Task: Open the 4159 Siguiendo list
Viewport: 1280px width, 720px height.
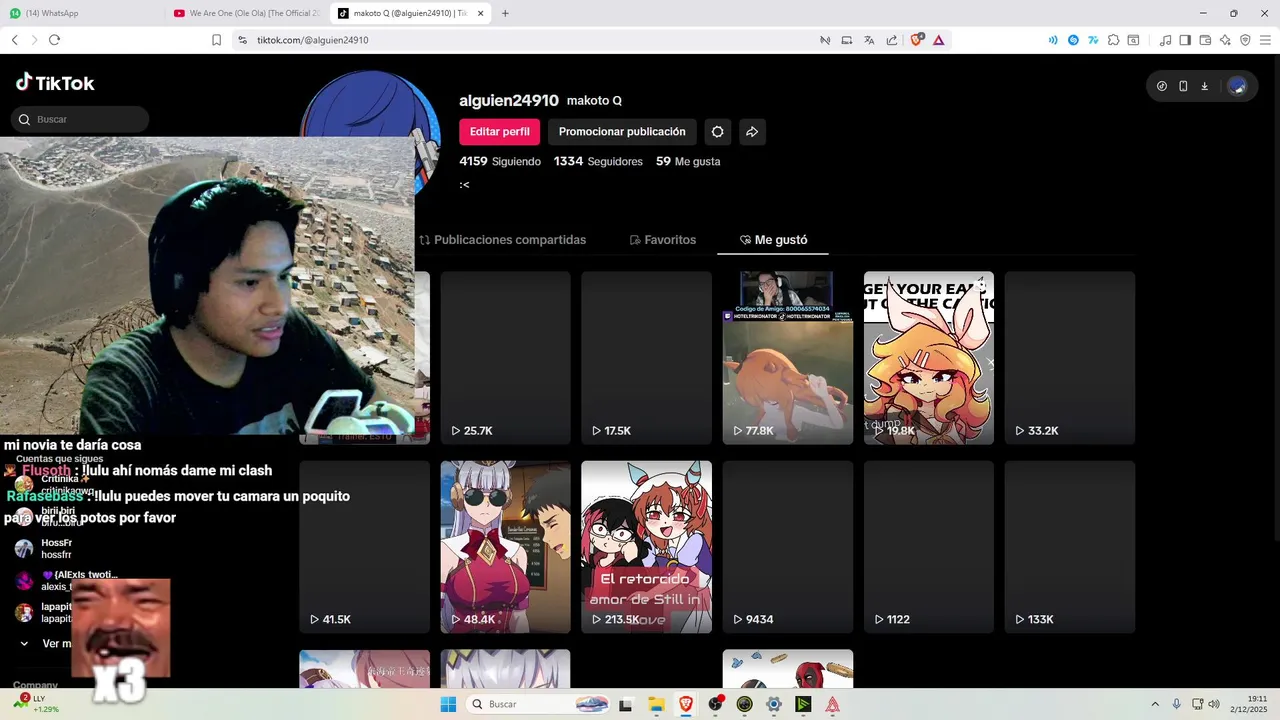Action: pos(500,161)
